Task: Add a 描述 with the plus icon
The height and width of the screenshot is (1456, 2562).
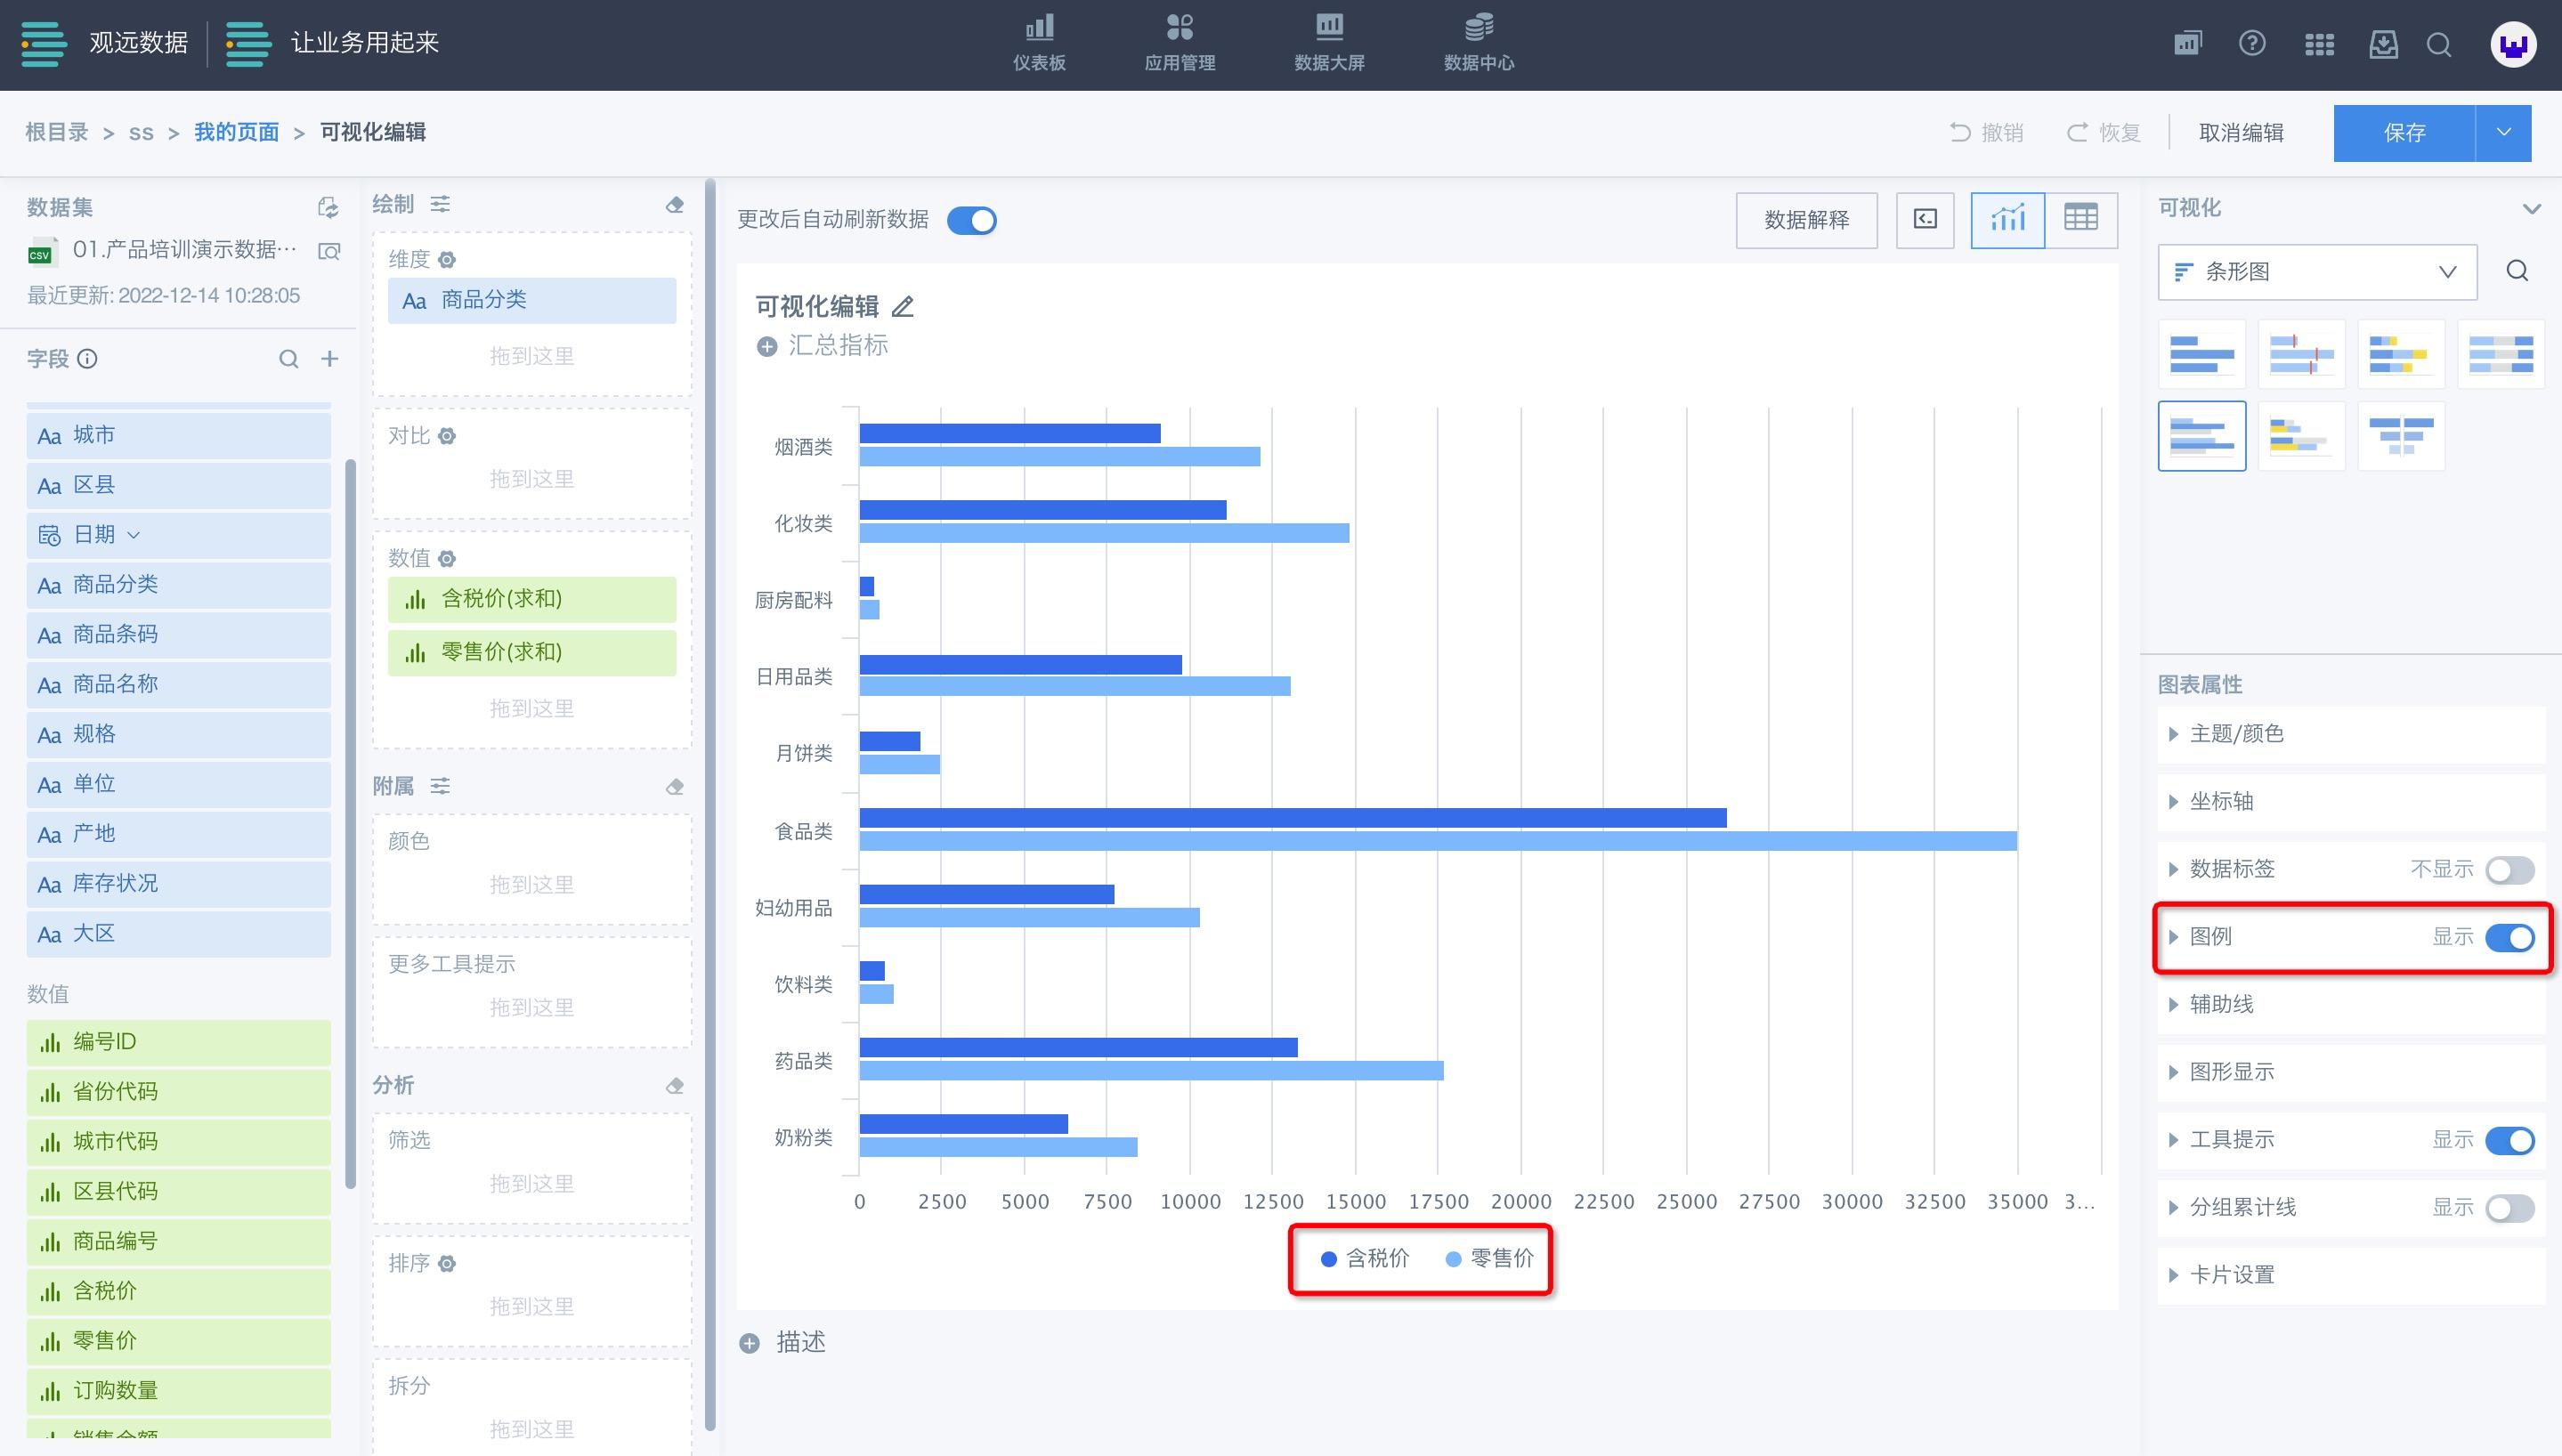Action: 749,1343
